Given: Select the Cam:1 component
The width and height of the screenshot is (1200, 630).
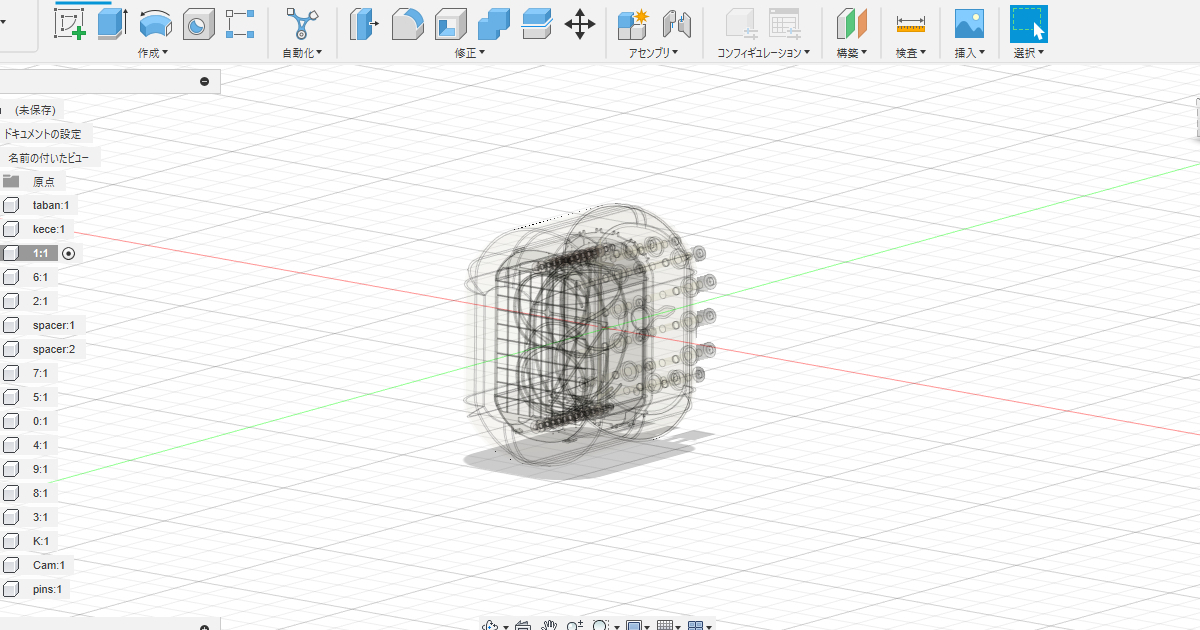Looking at the screenshot, I should pyautogui.click(x=48, y=565).
